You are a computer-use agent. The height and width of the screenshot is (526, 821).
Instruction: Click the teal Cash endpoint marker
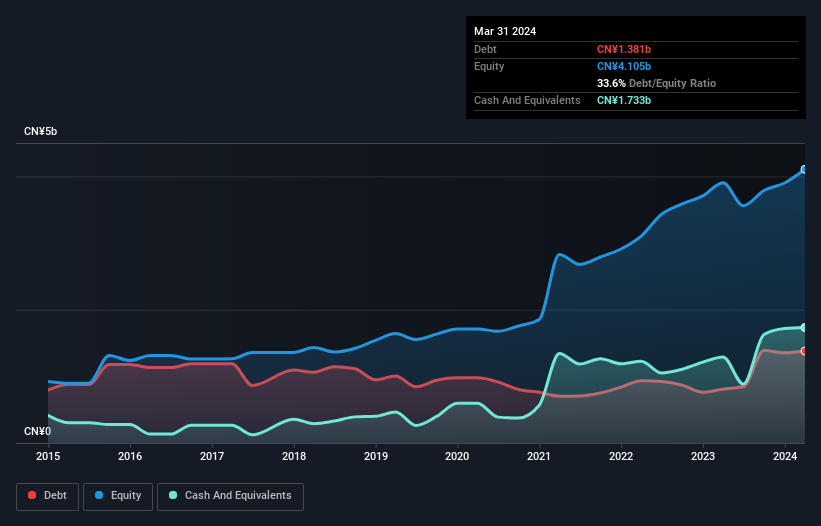[x=804, y=328]
